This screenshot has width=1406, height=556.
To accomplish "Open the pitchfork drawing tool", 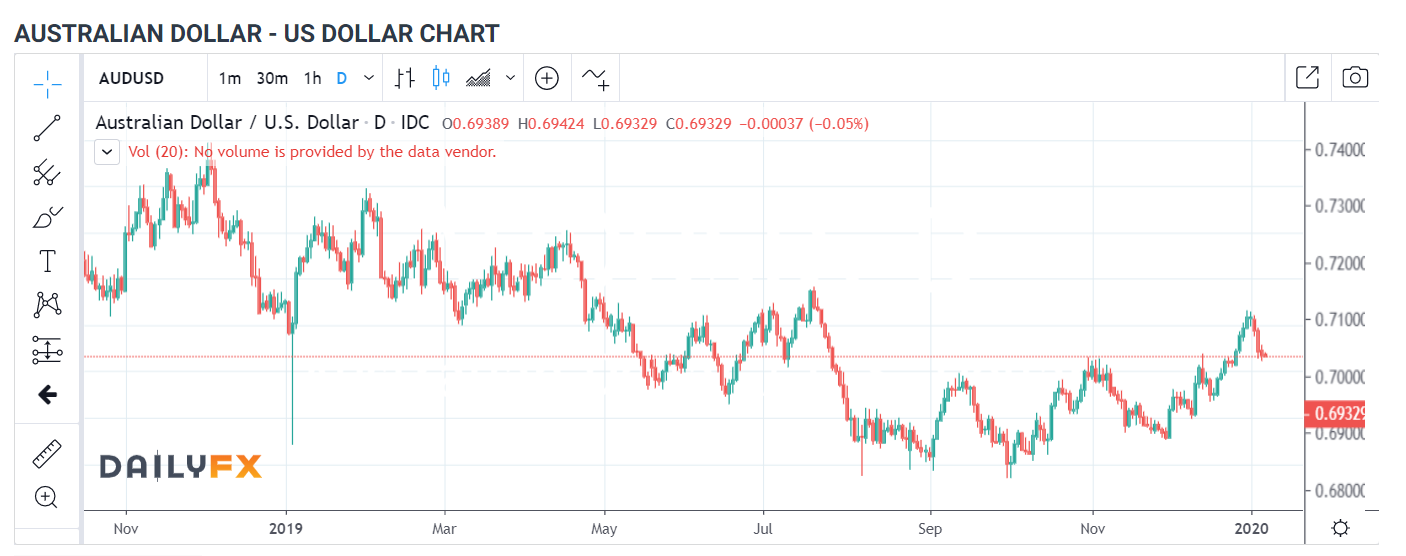I will 47,173.
